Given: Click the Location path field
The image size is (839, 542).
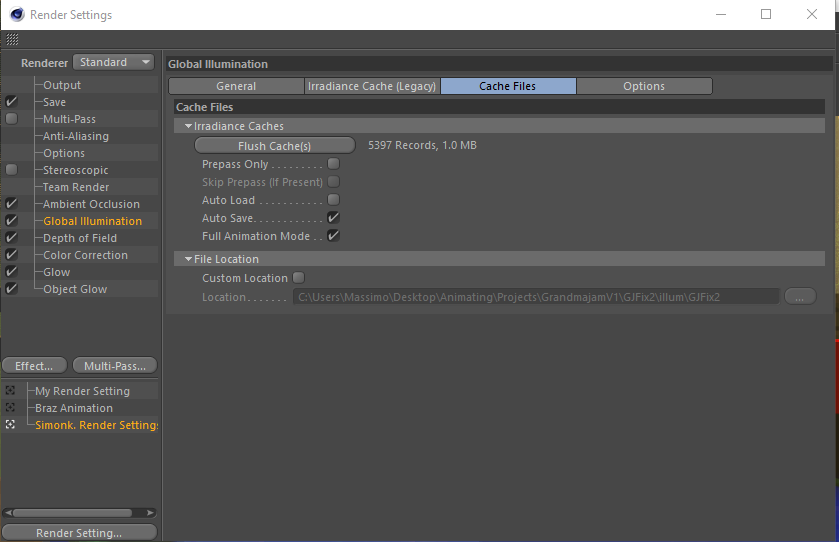Looking at the screenshot, I should click(536, 297).
